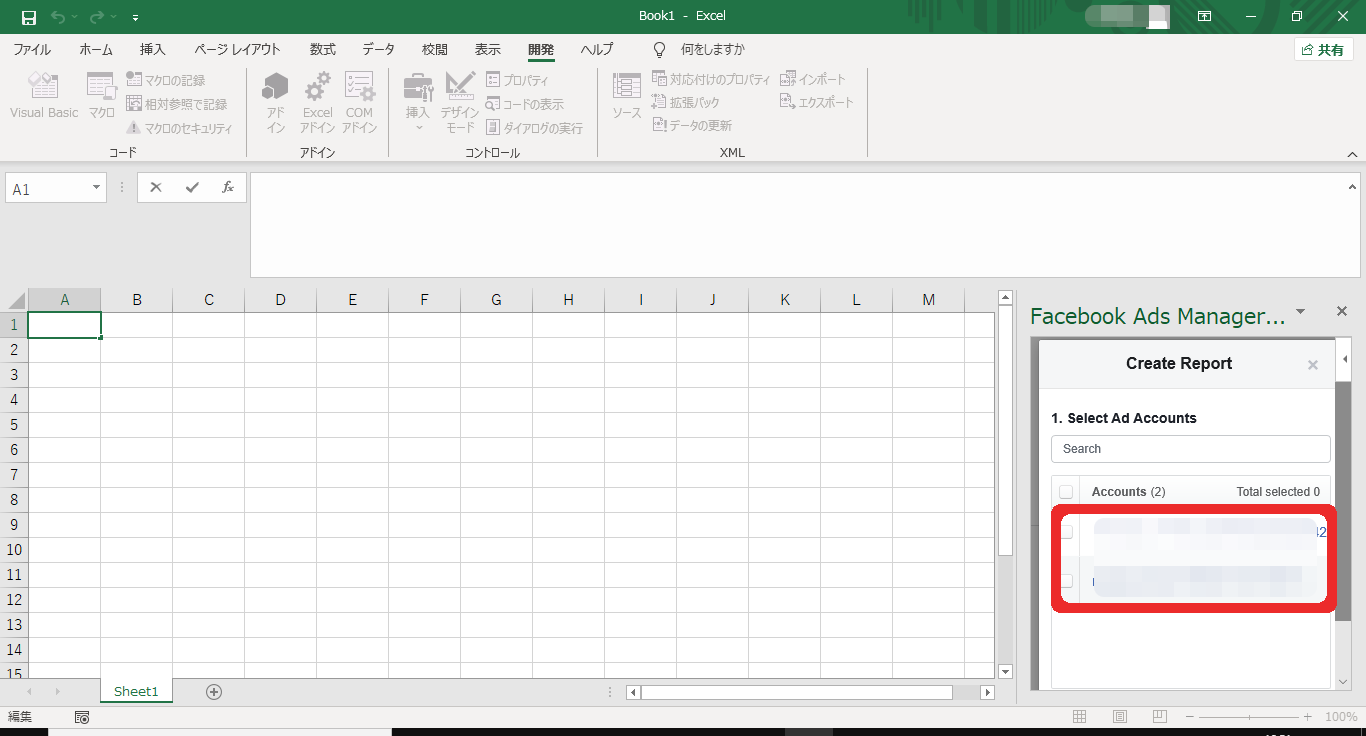Open Excel Add-ins (Excel アドイン) dialog
The width and height of the screenshot is (1366, 736).
[x=317, y=101]
